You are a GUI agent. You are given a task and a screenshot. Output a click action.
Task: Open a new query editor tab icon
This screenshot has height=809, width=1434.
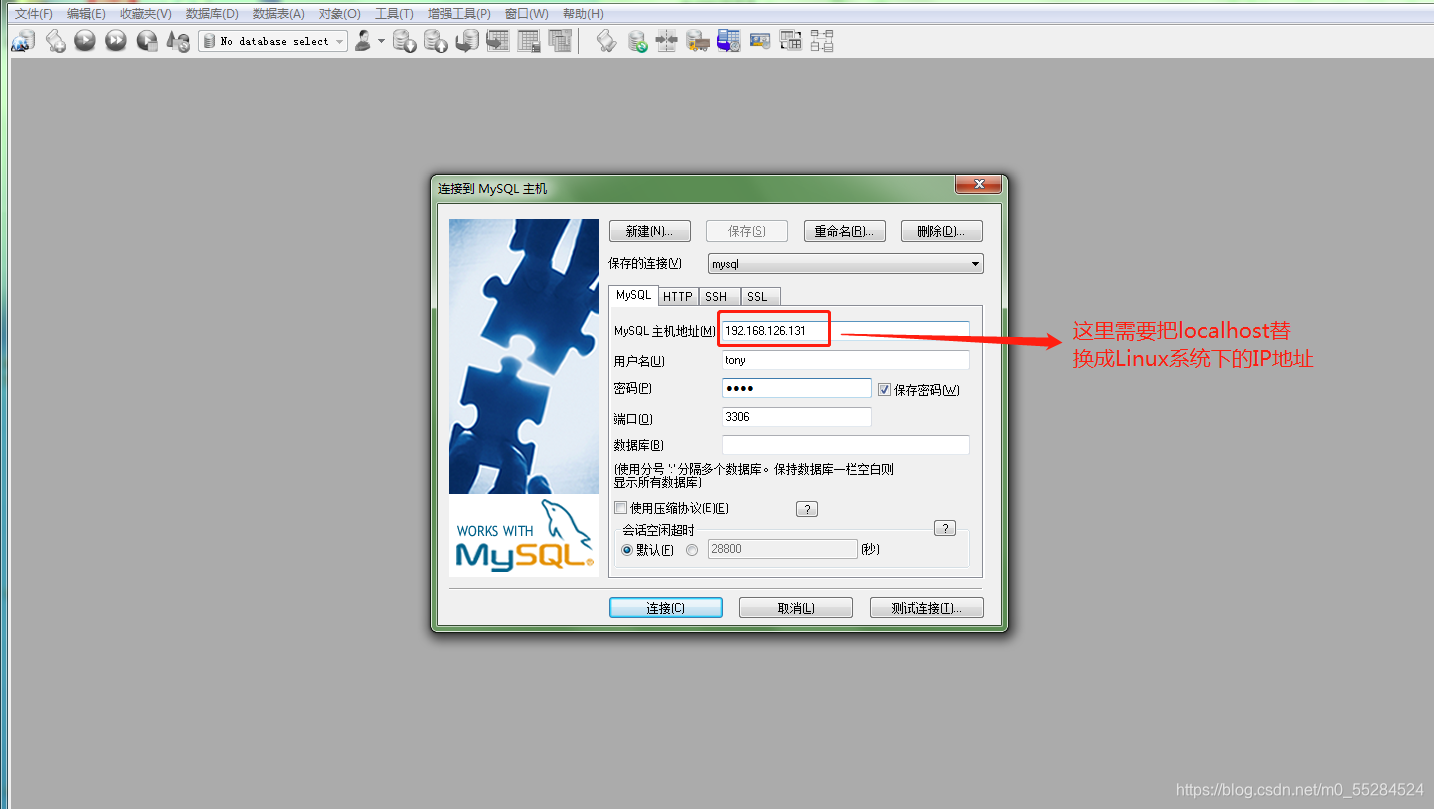56,41
